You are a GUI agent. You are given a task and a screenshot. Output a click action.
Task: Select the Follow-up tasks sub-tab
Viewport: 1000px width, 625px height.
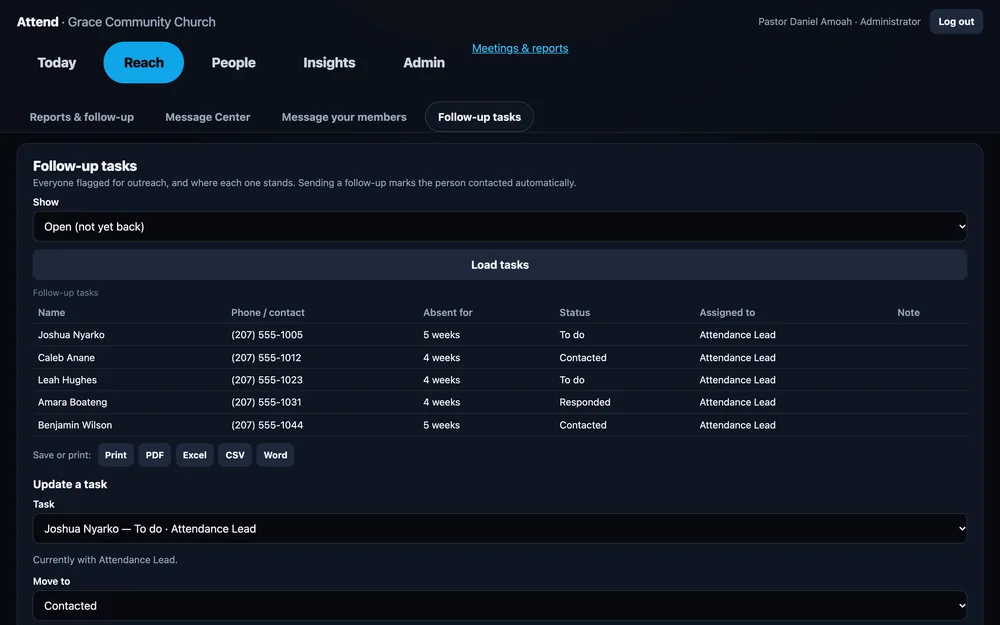point(479,117)
